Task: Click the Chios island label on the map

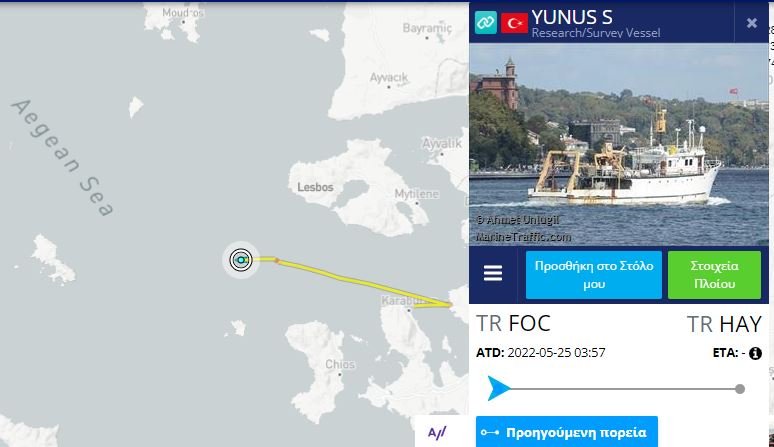Action: click(340, 364)
